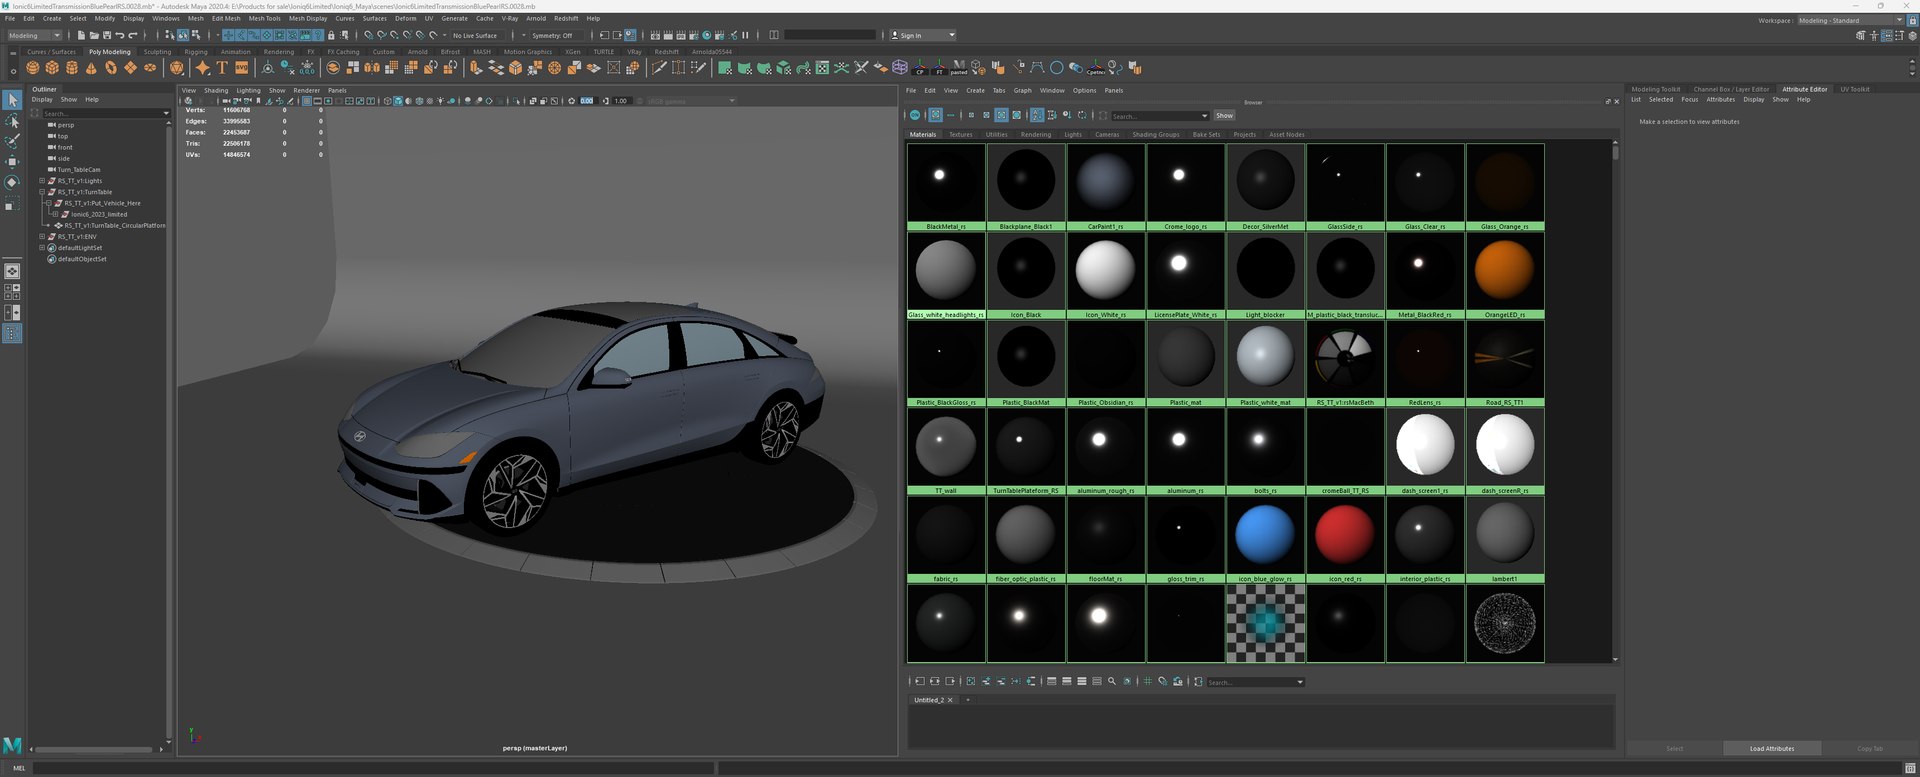Viewport: 1920px width, 777px height.
Task: Activate the Lasso Select tool
Action: click(x=12, y=121)
